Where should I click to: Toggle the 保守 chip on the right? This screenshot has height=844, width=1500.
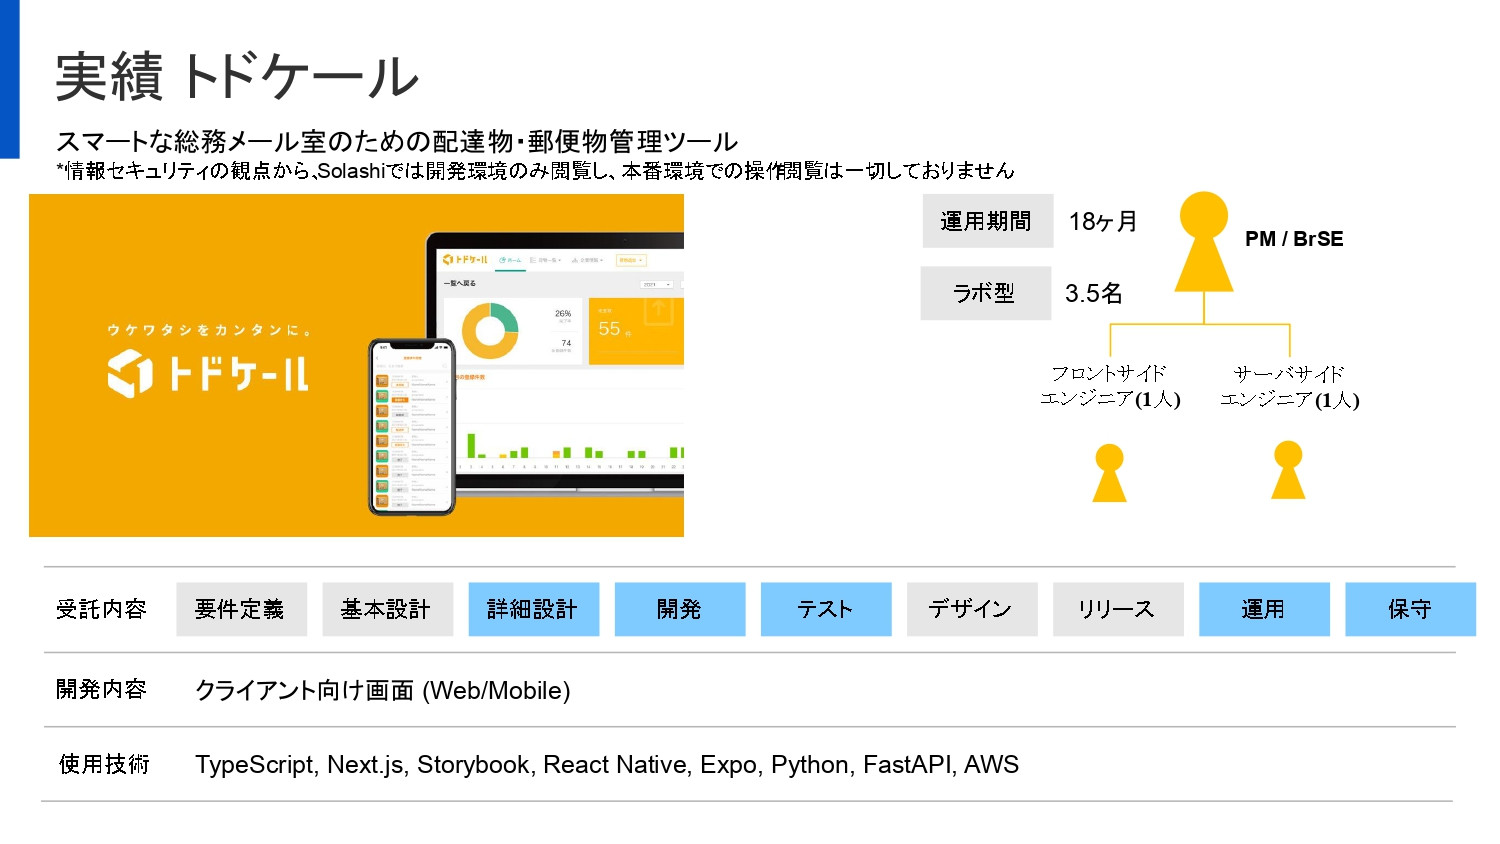click(x=1410, y=609)
